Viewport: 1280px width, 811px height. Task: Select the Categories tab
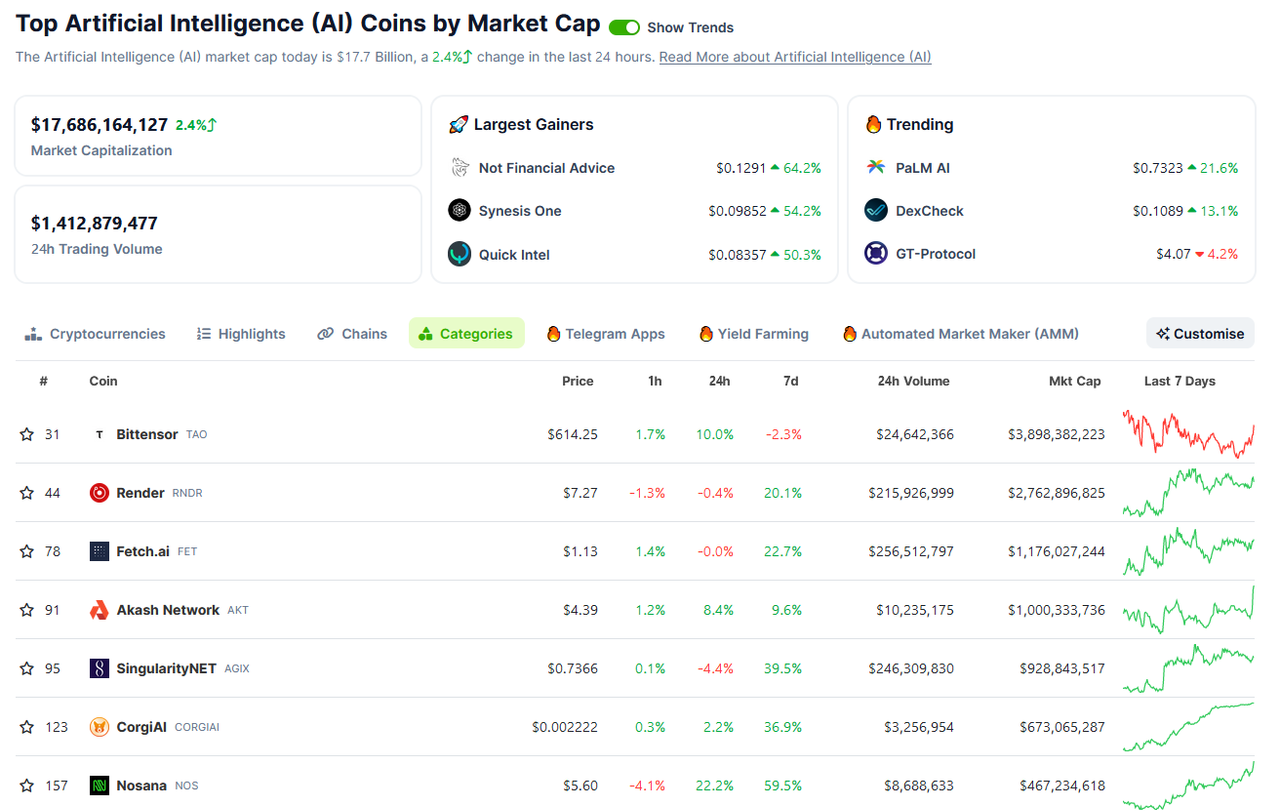(x=466, y=334)
